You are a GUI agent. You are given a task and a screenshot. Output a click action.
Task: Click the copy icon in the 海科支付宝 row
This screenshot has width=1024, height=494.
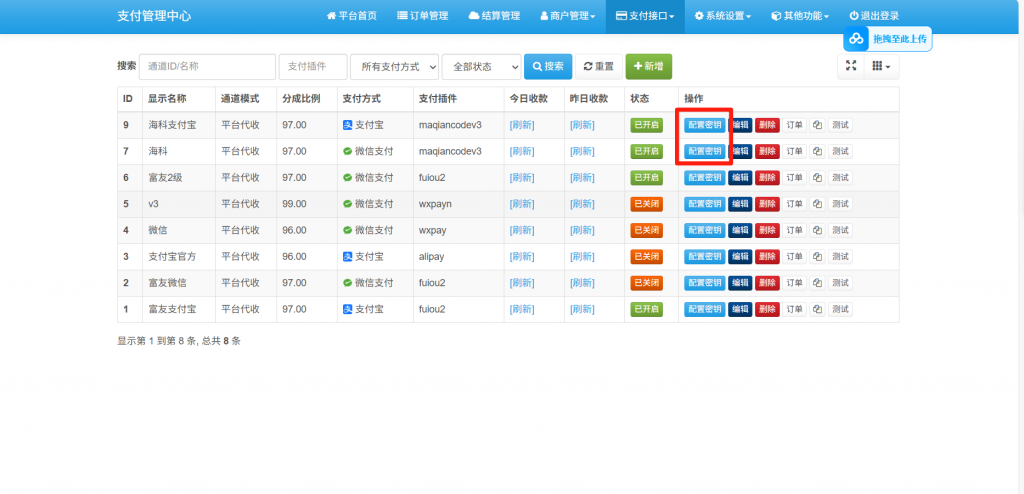click(817, 125)
